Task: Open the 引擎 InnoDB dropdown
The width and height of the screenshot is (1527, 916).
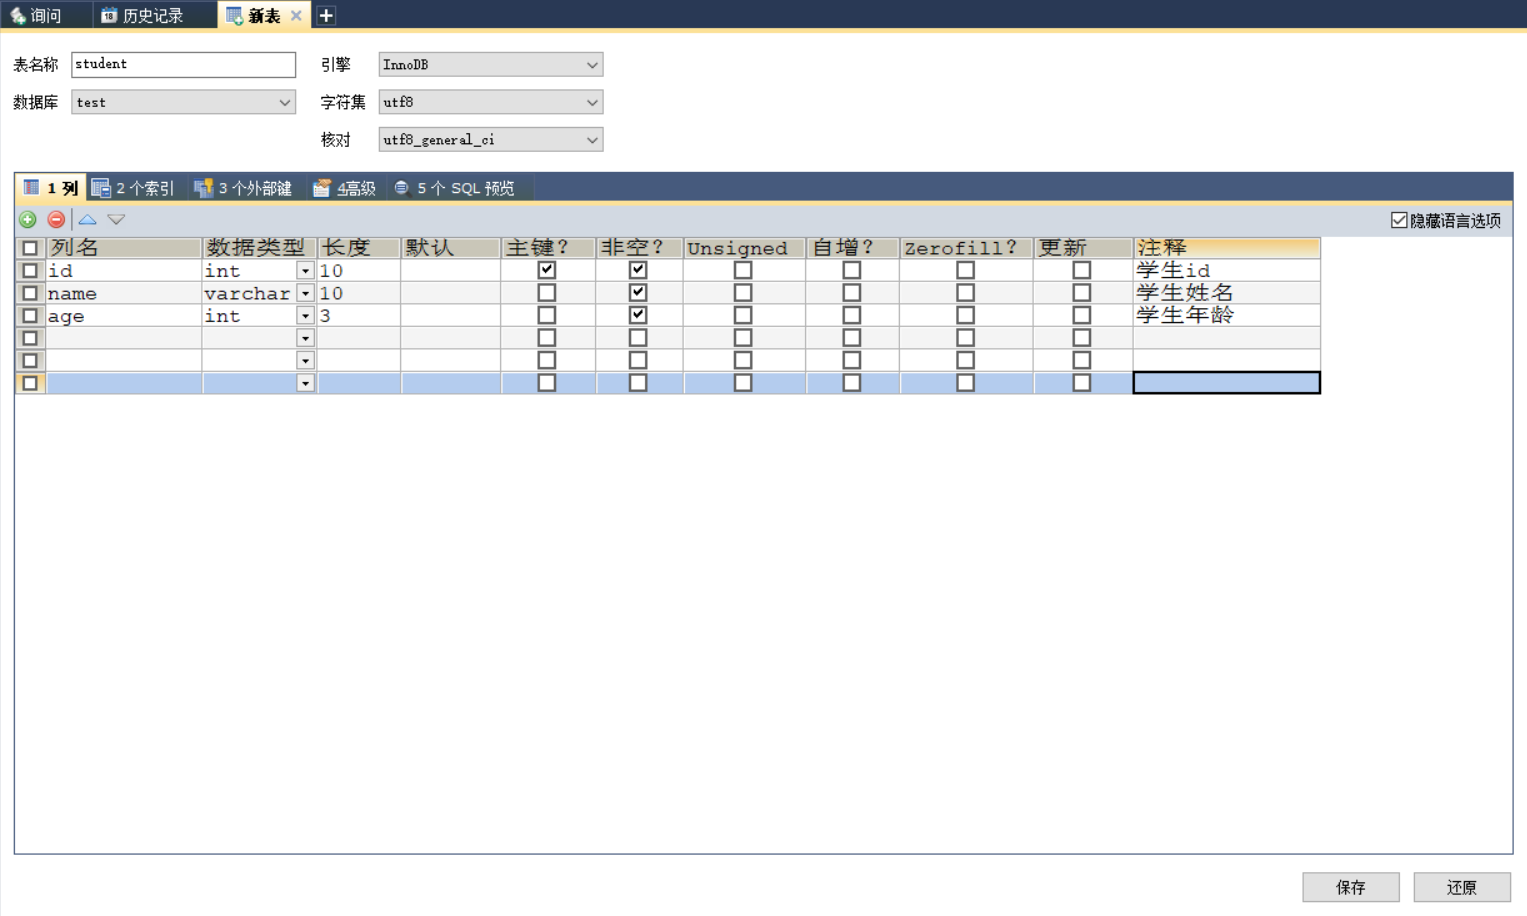Action: [x=490, y=64]
